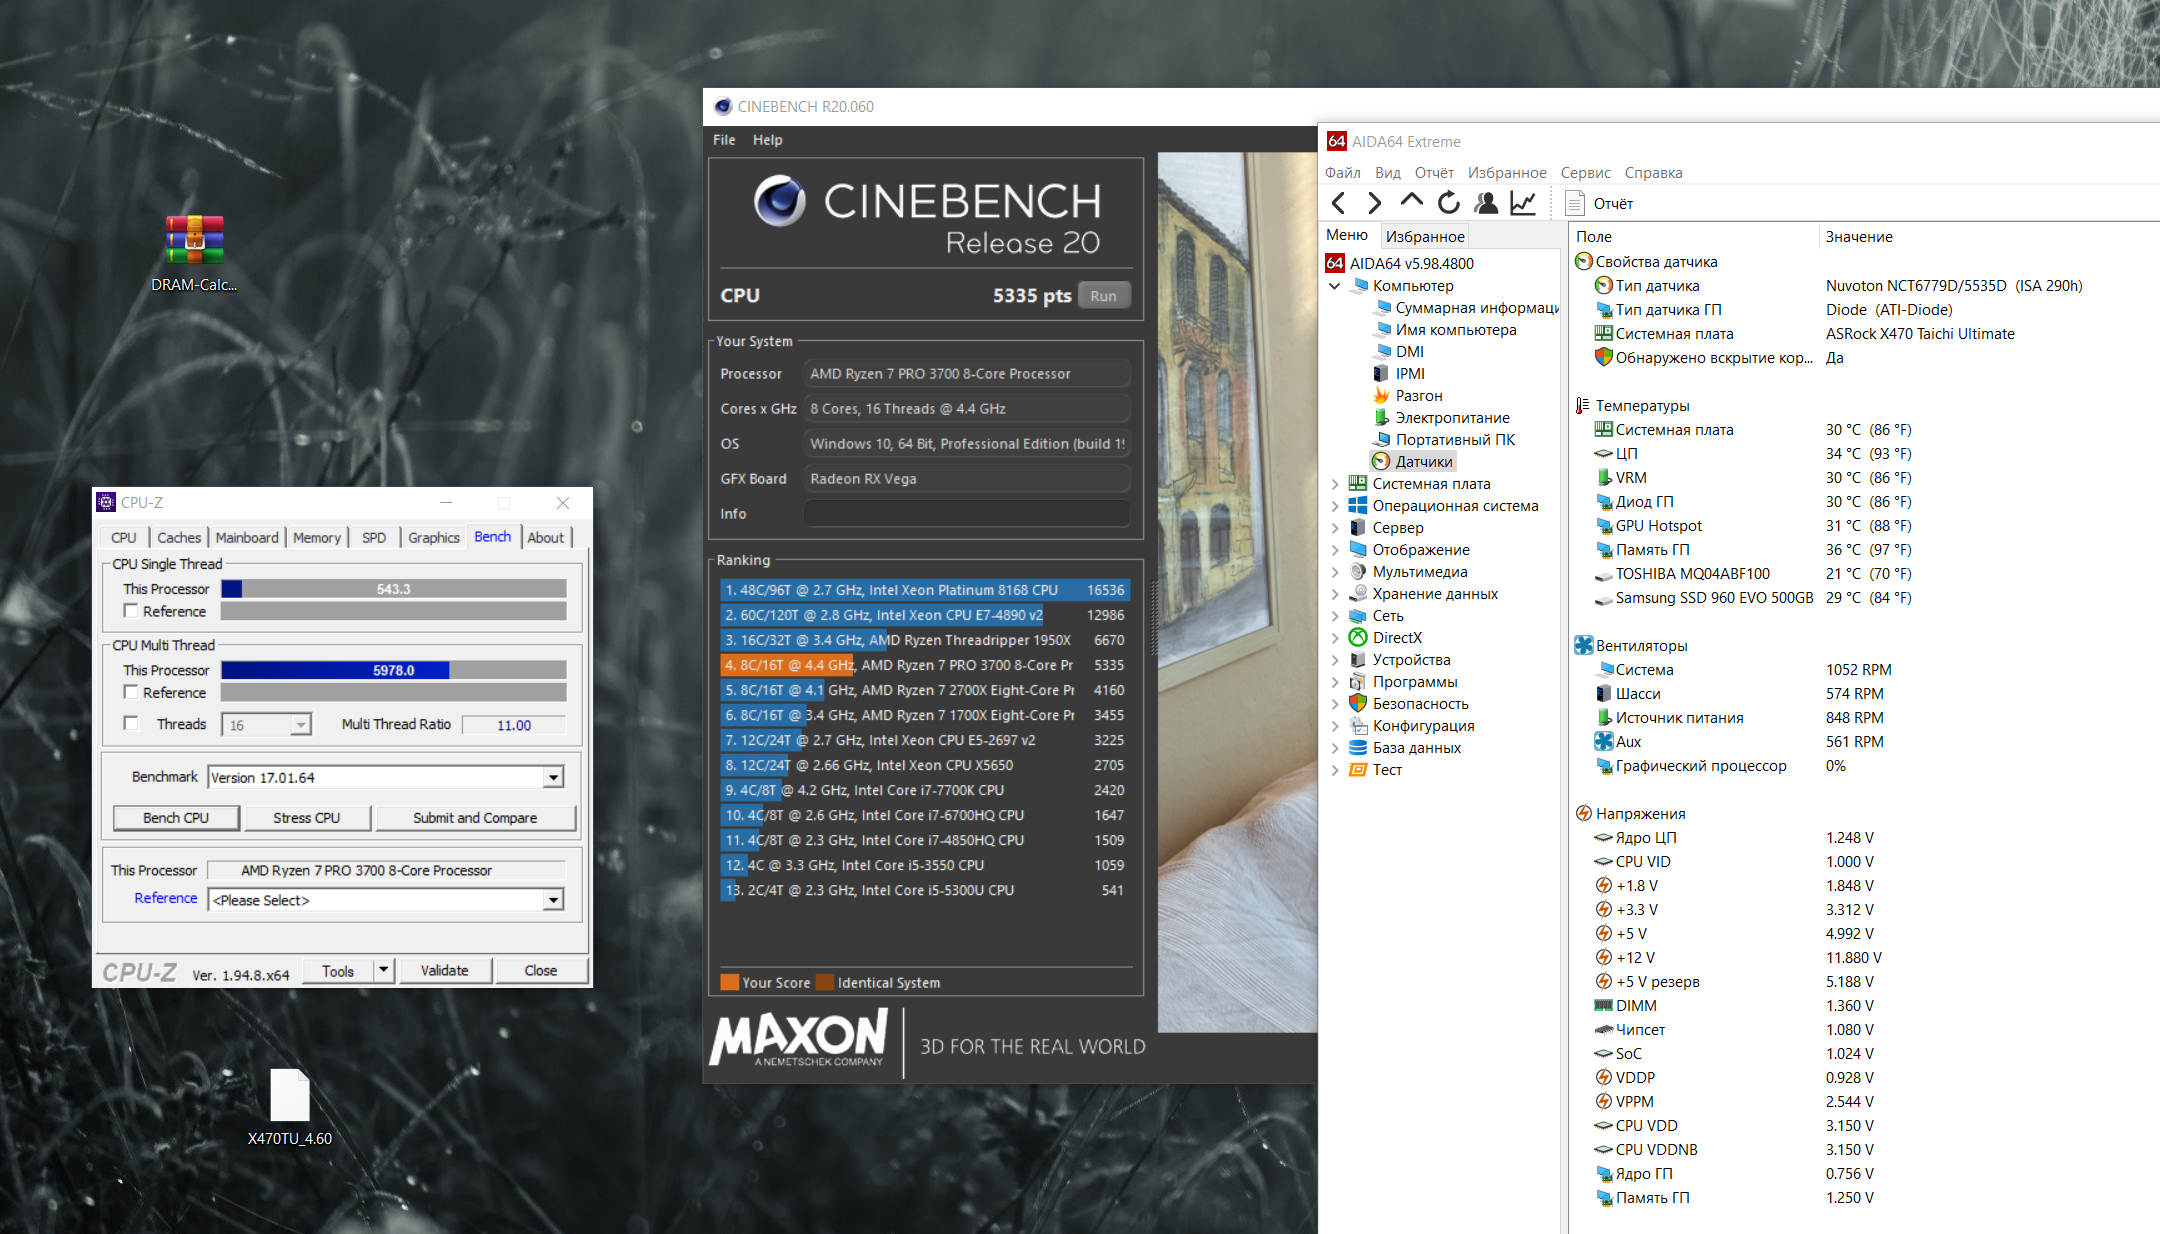Click the AIDA64 back navigation arrow
This screenshot has height=1234, width=2160.
point(1338,203)
